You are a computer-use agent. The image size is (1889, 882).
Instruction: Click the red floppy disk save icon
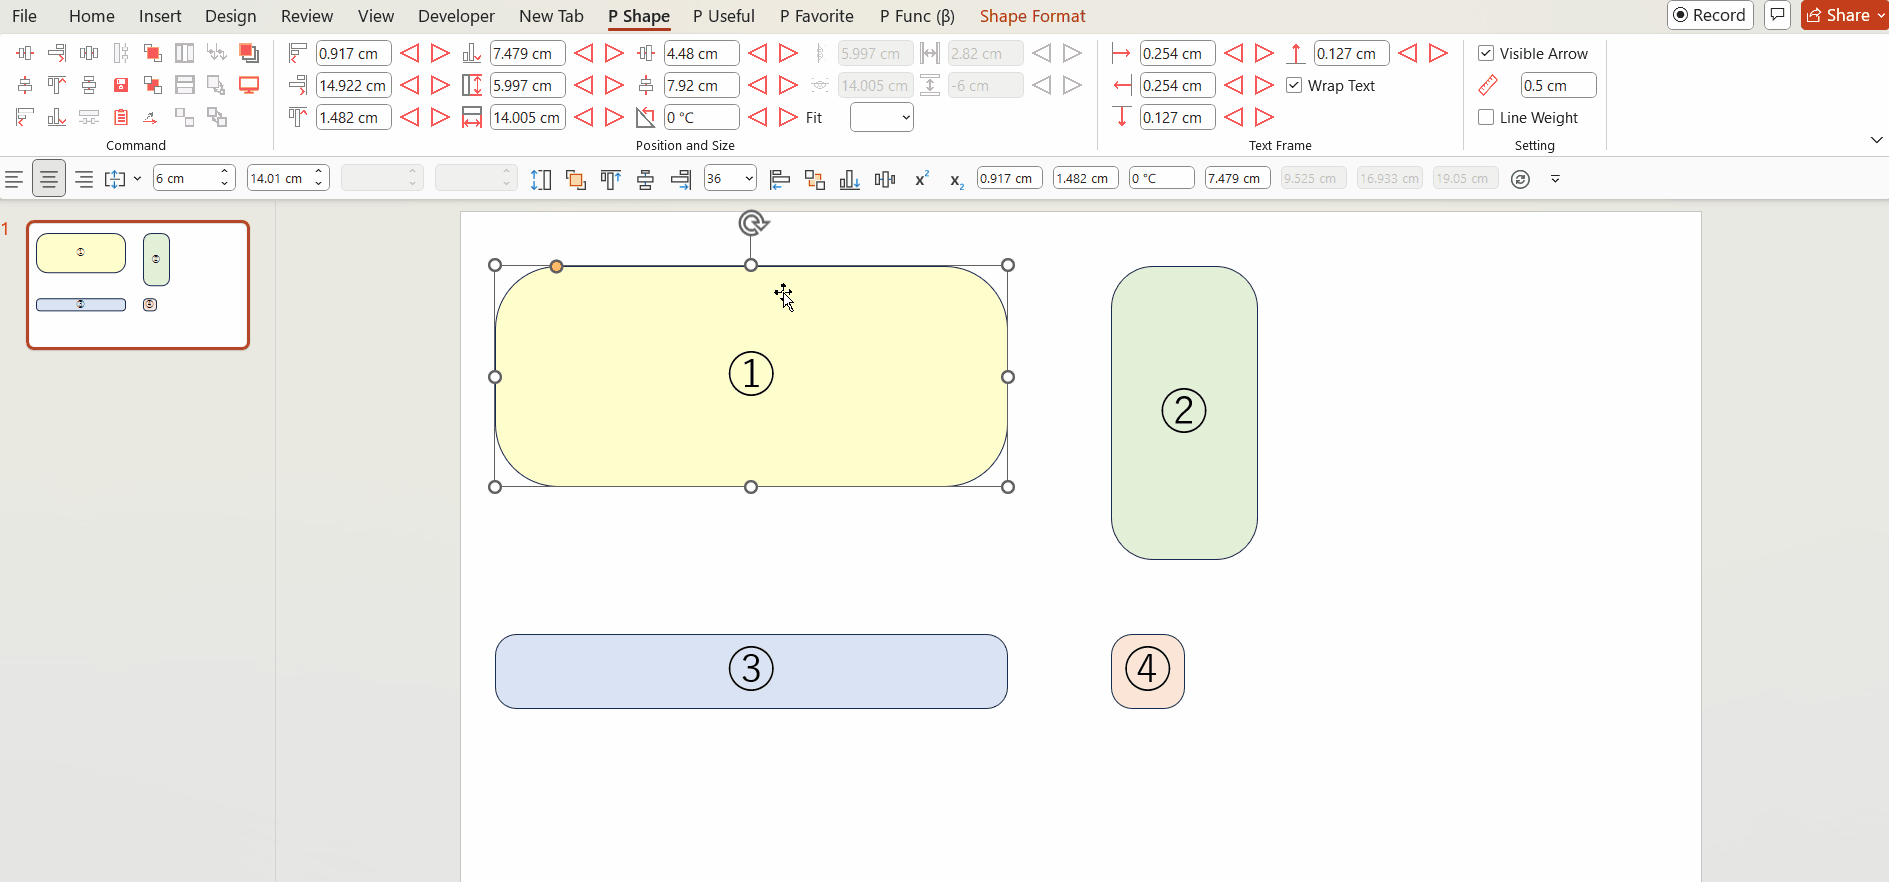click(121, 85)
